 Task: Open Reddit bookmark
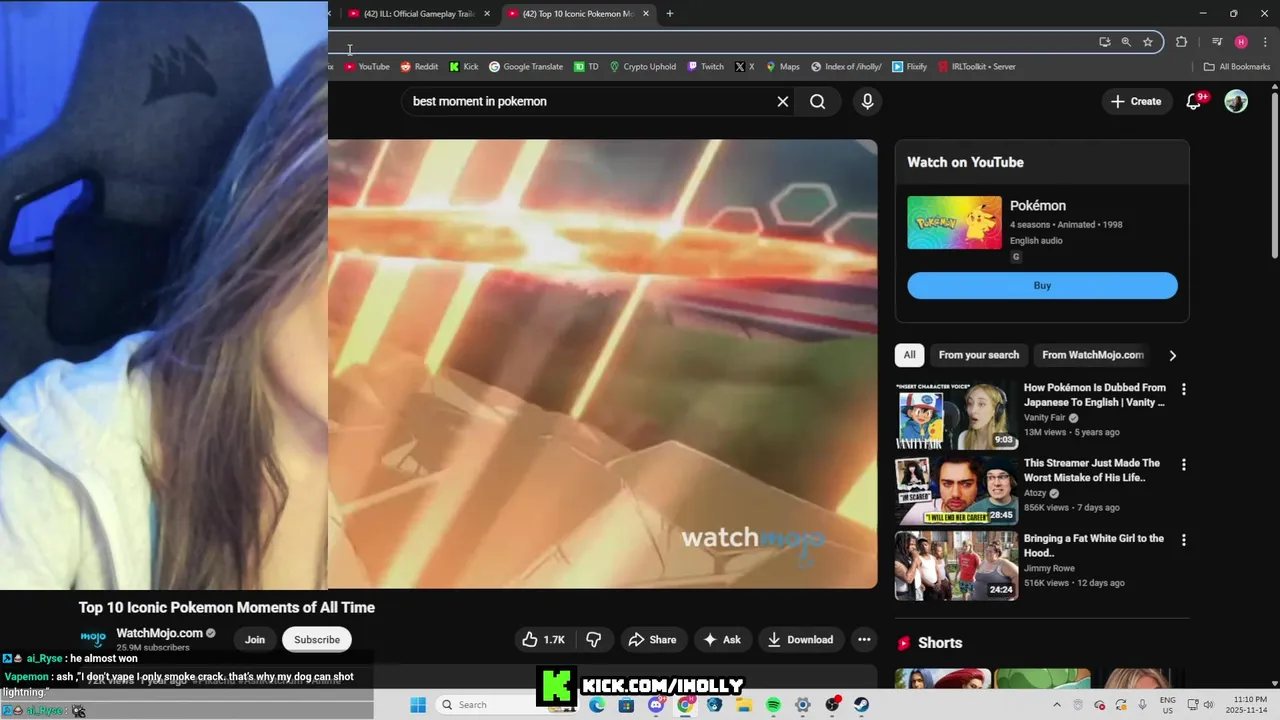coord(419,67)
